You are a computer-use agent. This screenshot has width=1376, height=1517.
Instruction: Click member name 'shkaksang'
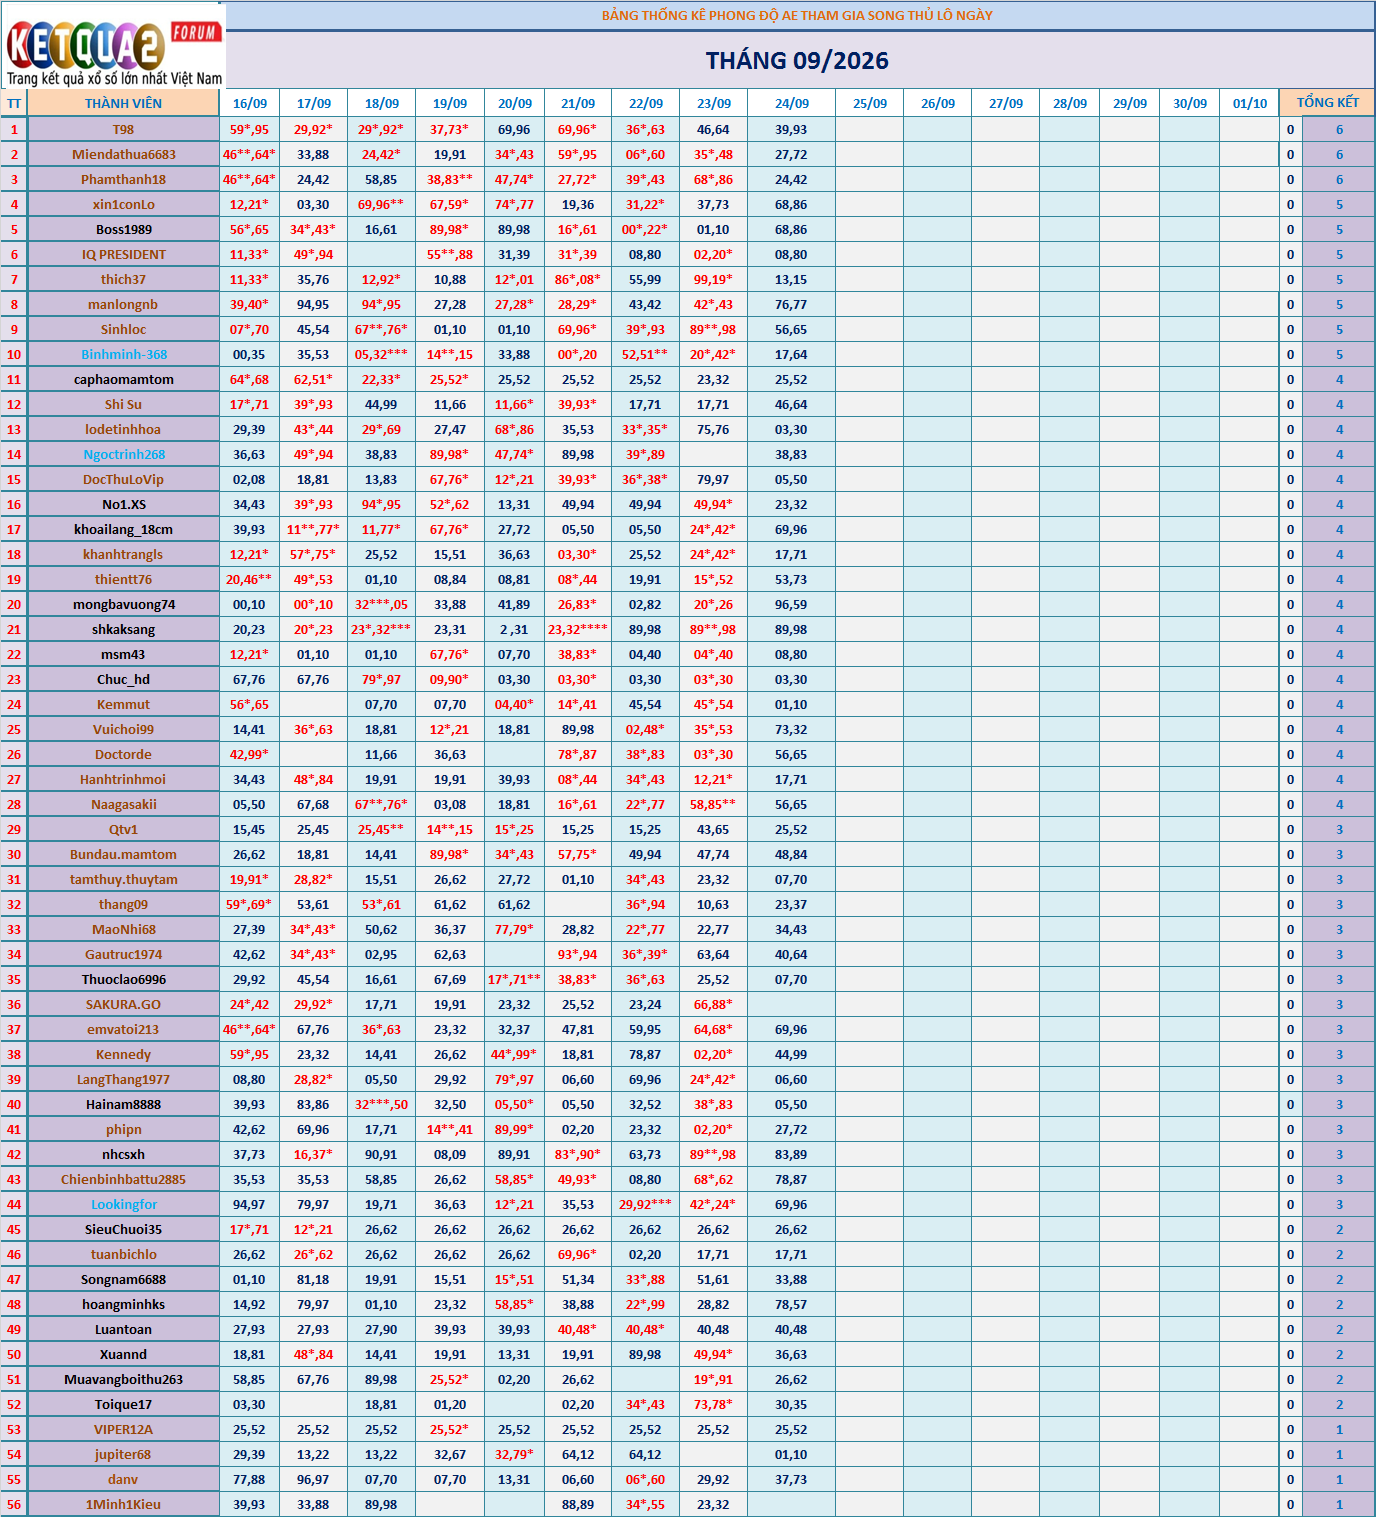point(123,629)
